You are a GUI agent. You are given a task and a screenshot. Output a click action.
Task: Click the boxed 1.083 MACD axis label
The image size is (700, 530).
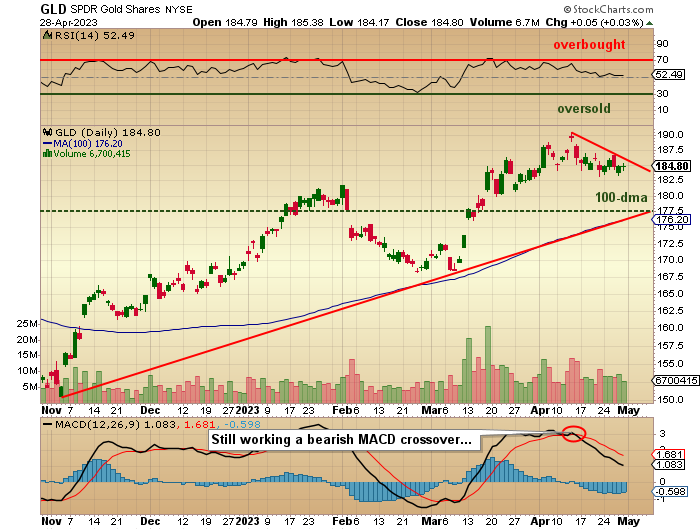[x=669, y=465]
